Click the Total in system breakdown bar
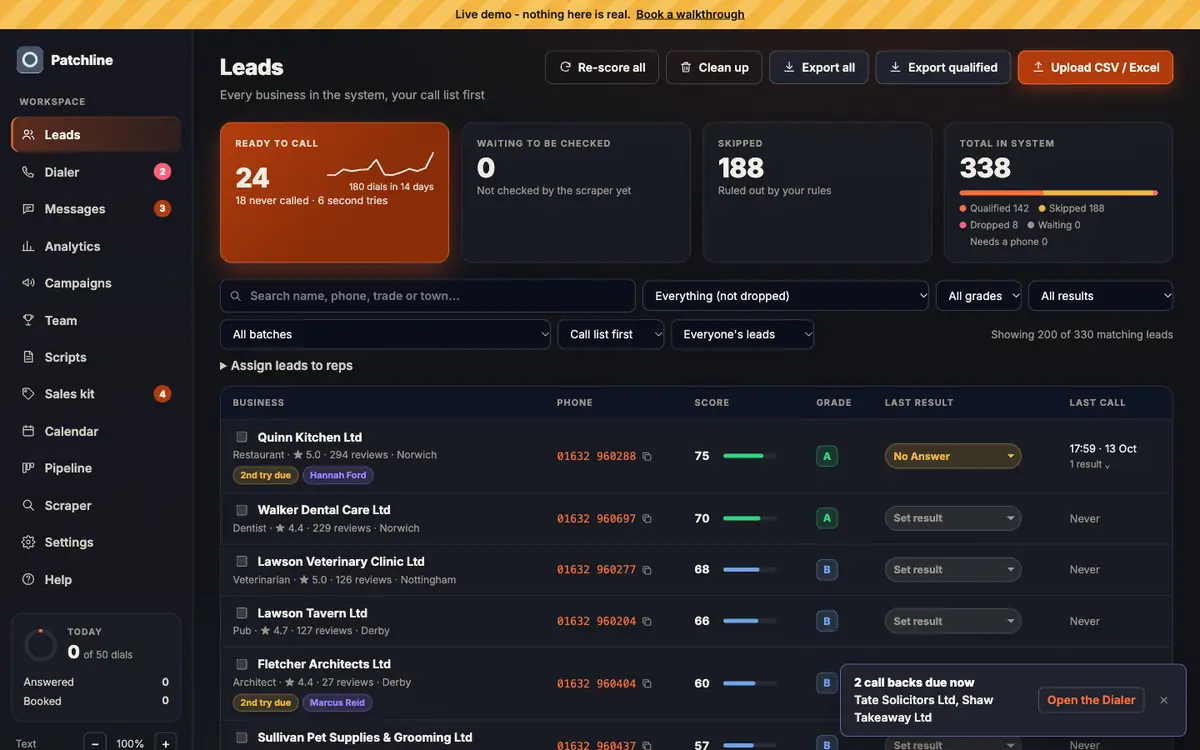The width and height of the screenshot is (1200, 750). tap(1058, 192)
